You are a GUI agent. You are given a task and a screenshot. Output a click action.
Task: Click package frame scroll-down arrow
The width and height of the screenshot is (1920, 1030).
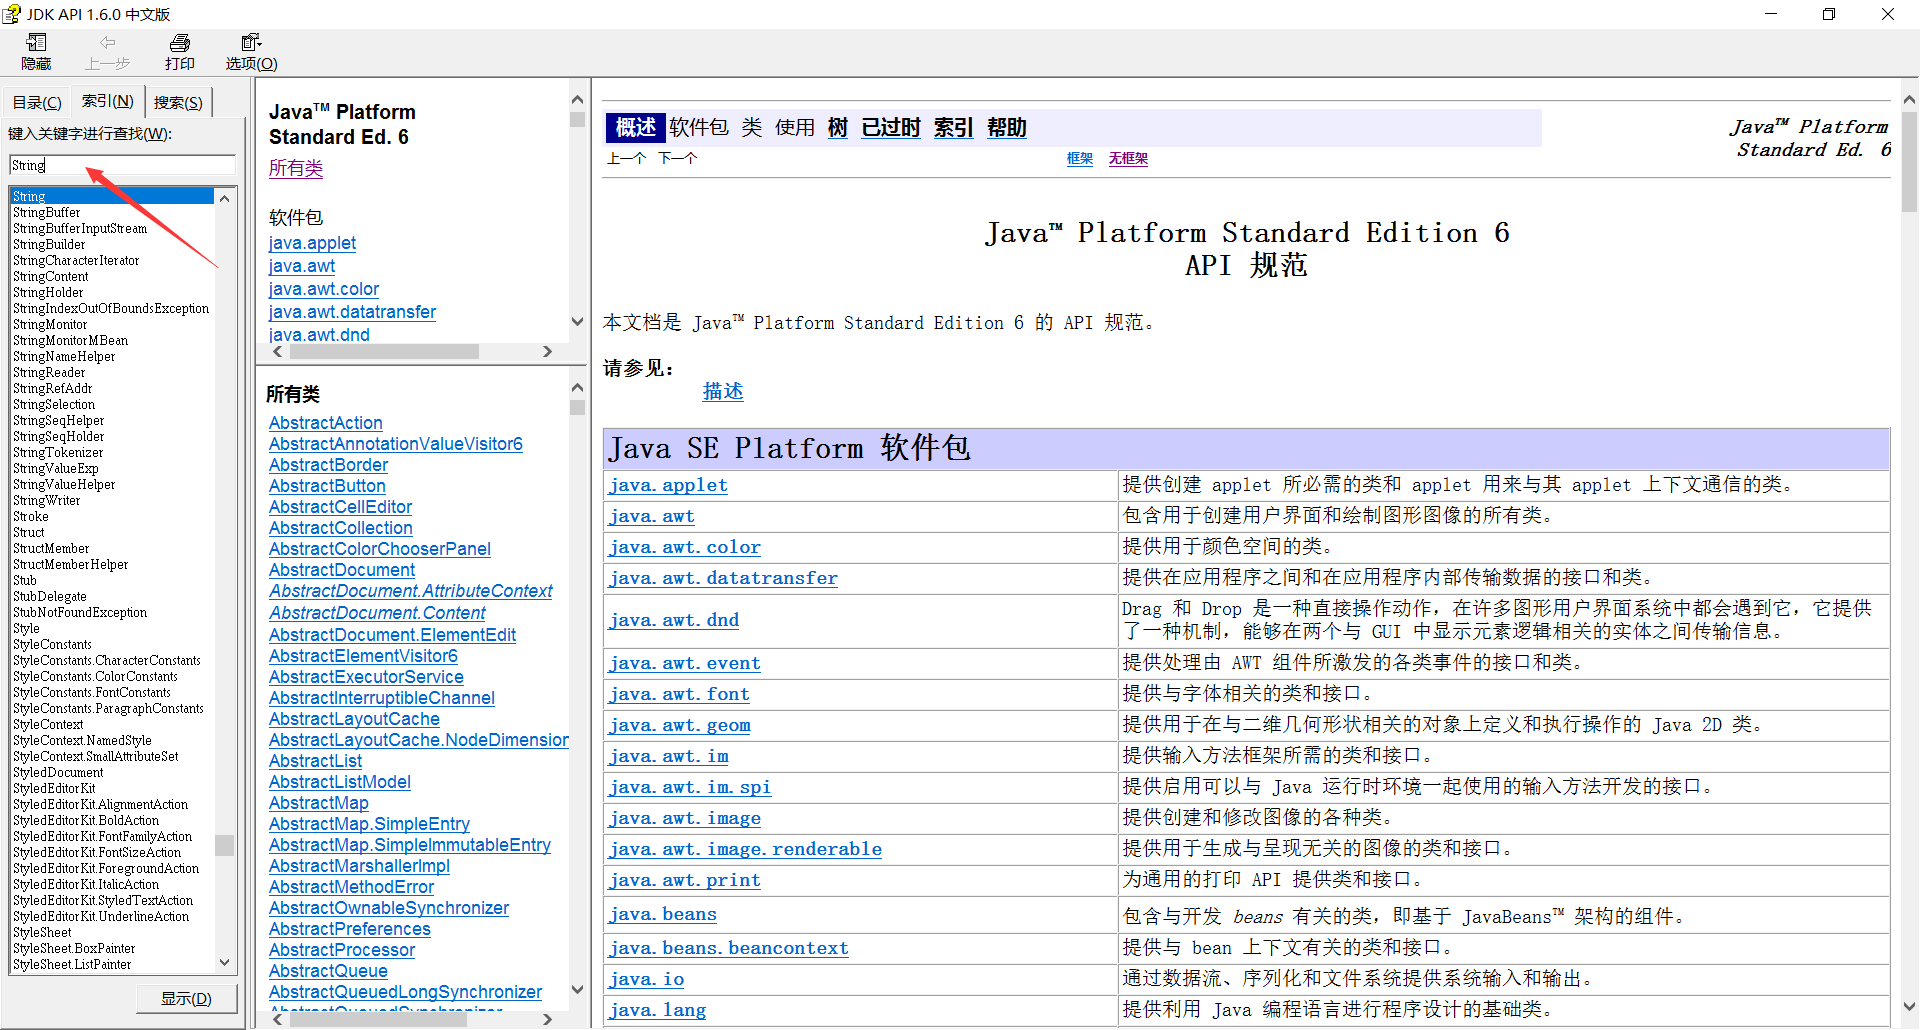(577, 321)
